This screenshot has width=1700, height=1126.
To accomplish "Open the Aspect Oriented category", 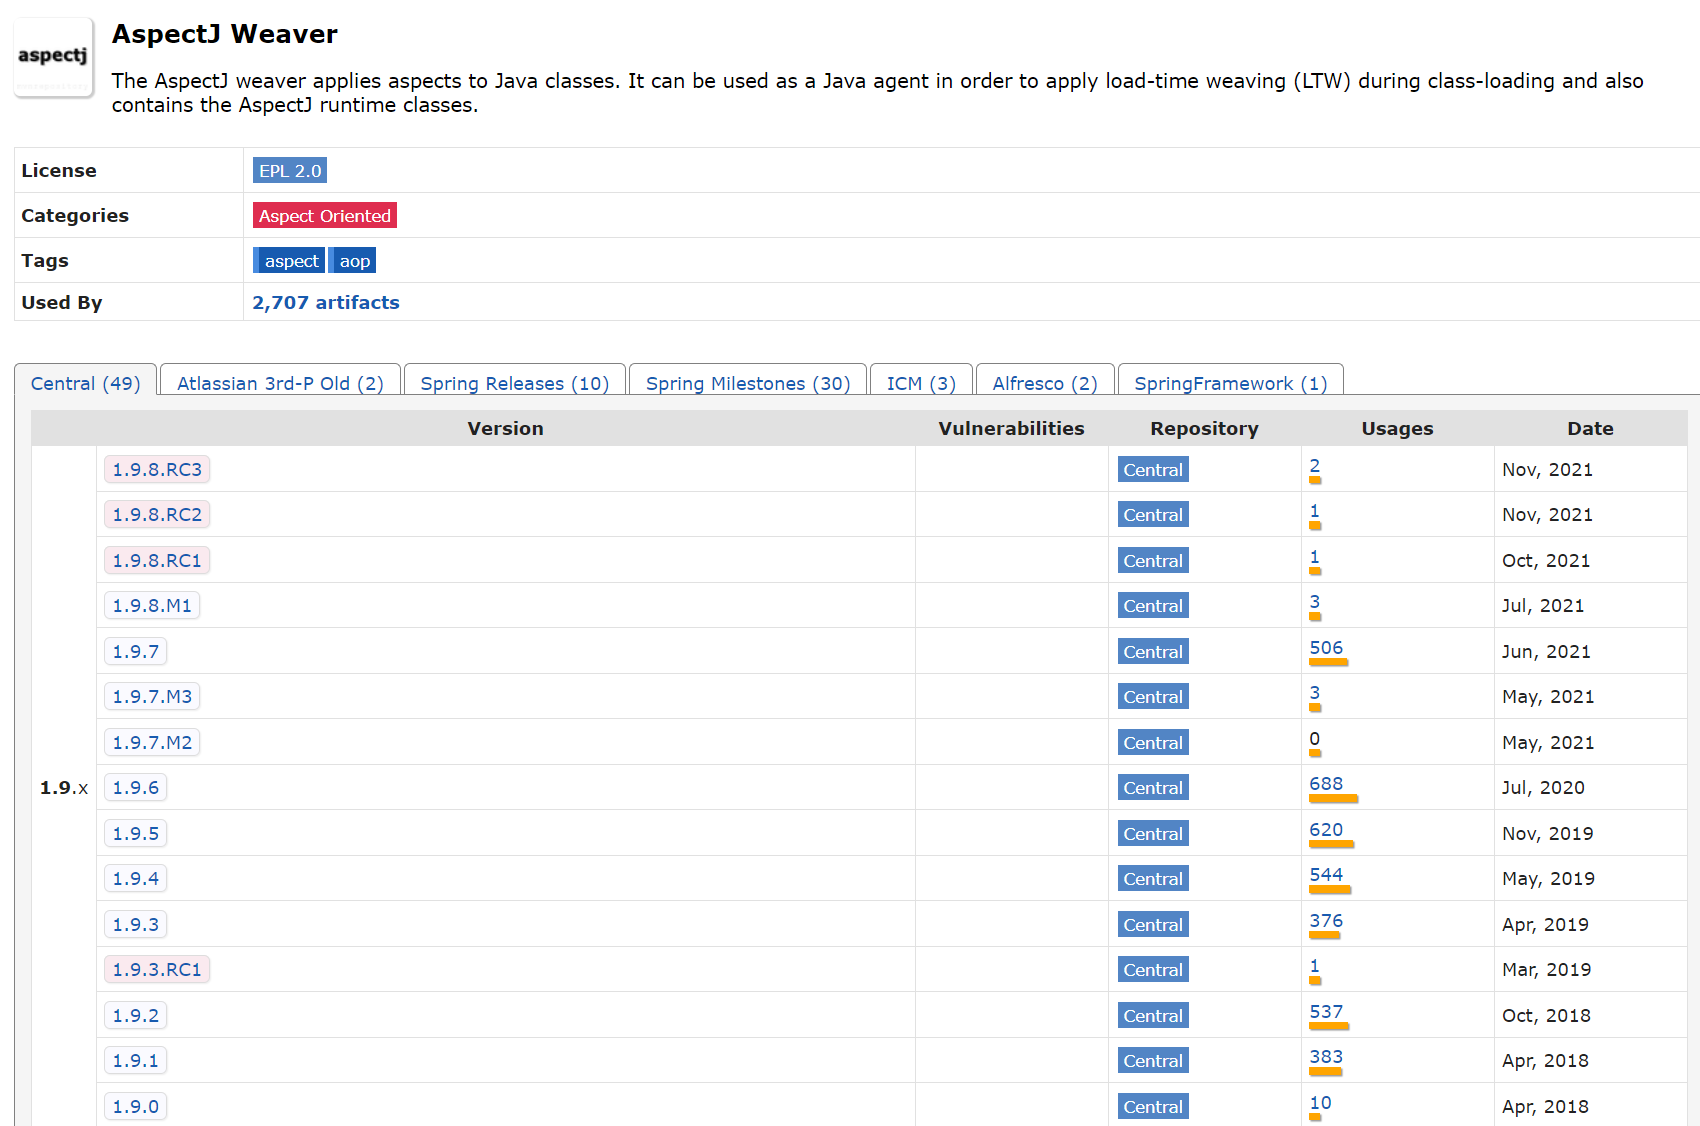I will (325, 216).
